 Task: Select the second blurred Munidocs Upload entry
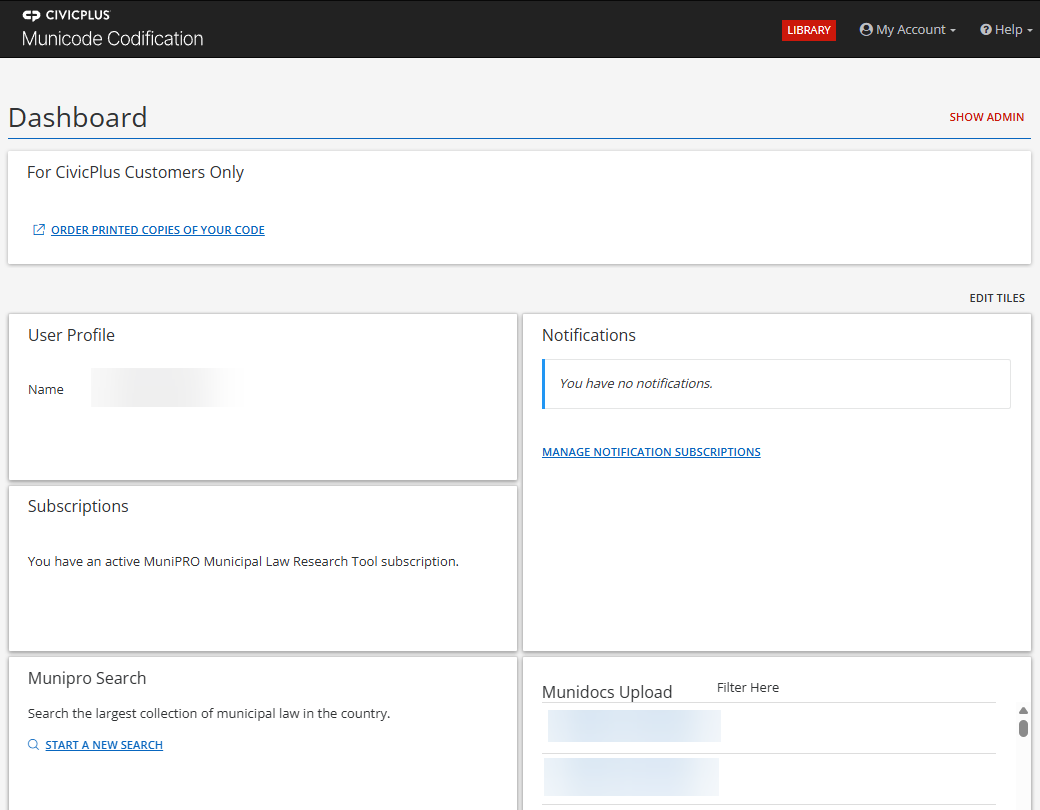[x=631, y=777]
